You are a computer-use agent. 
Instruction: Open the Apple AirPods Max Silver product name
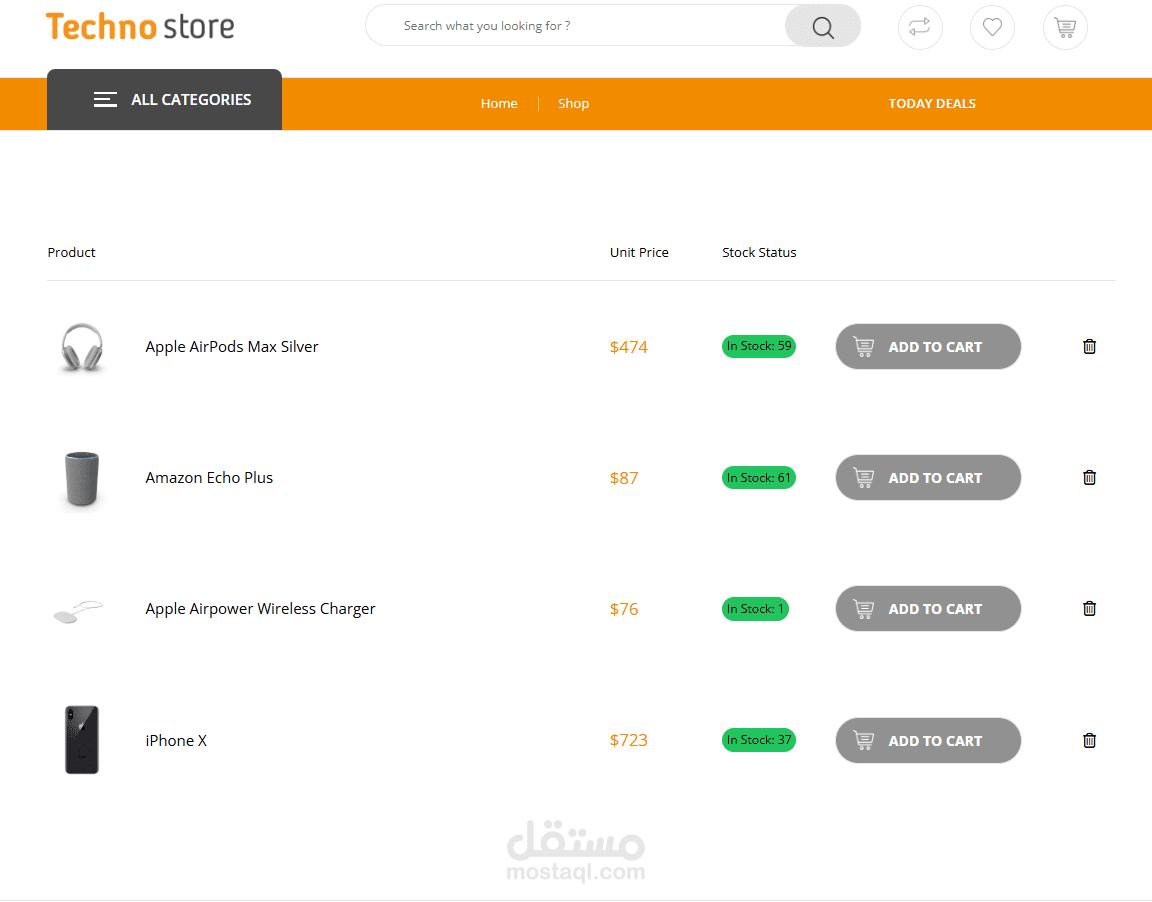[x=231, y=347]
